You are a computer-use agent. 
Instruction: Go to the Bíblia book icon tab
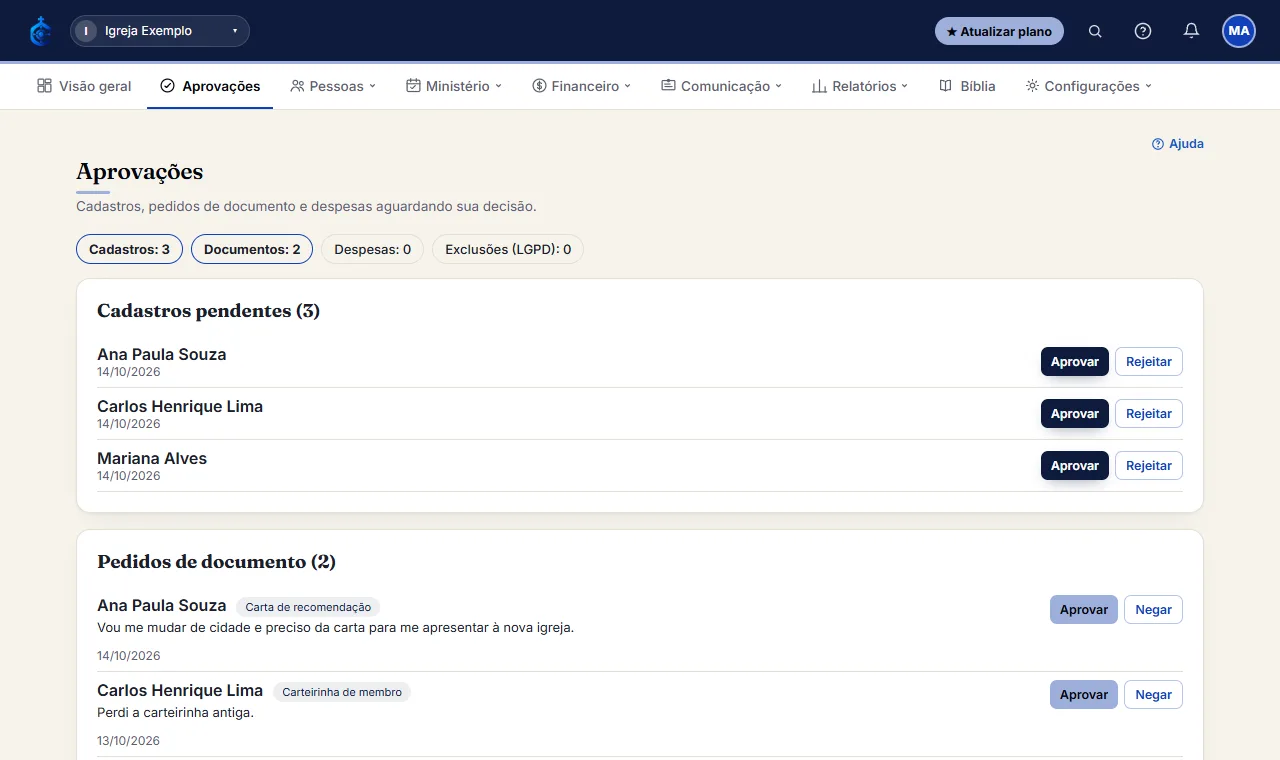point(967,86)
